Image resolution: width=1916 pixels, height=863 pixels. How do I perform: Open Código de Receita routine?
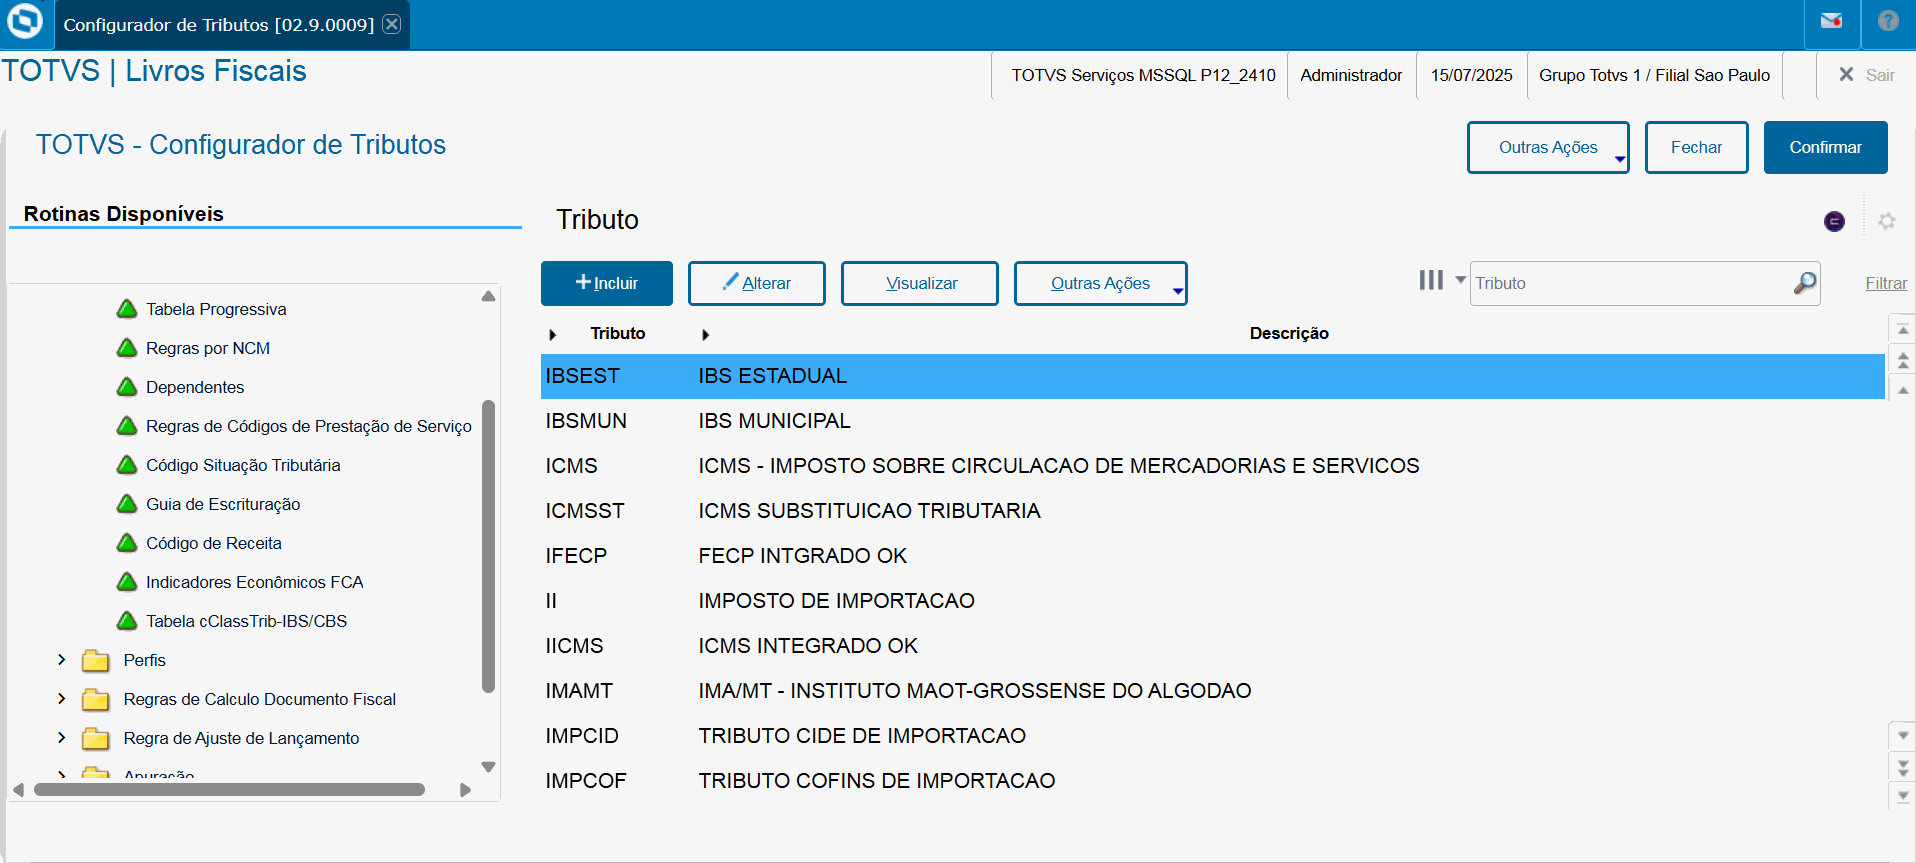[x=214, y=543]
